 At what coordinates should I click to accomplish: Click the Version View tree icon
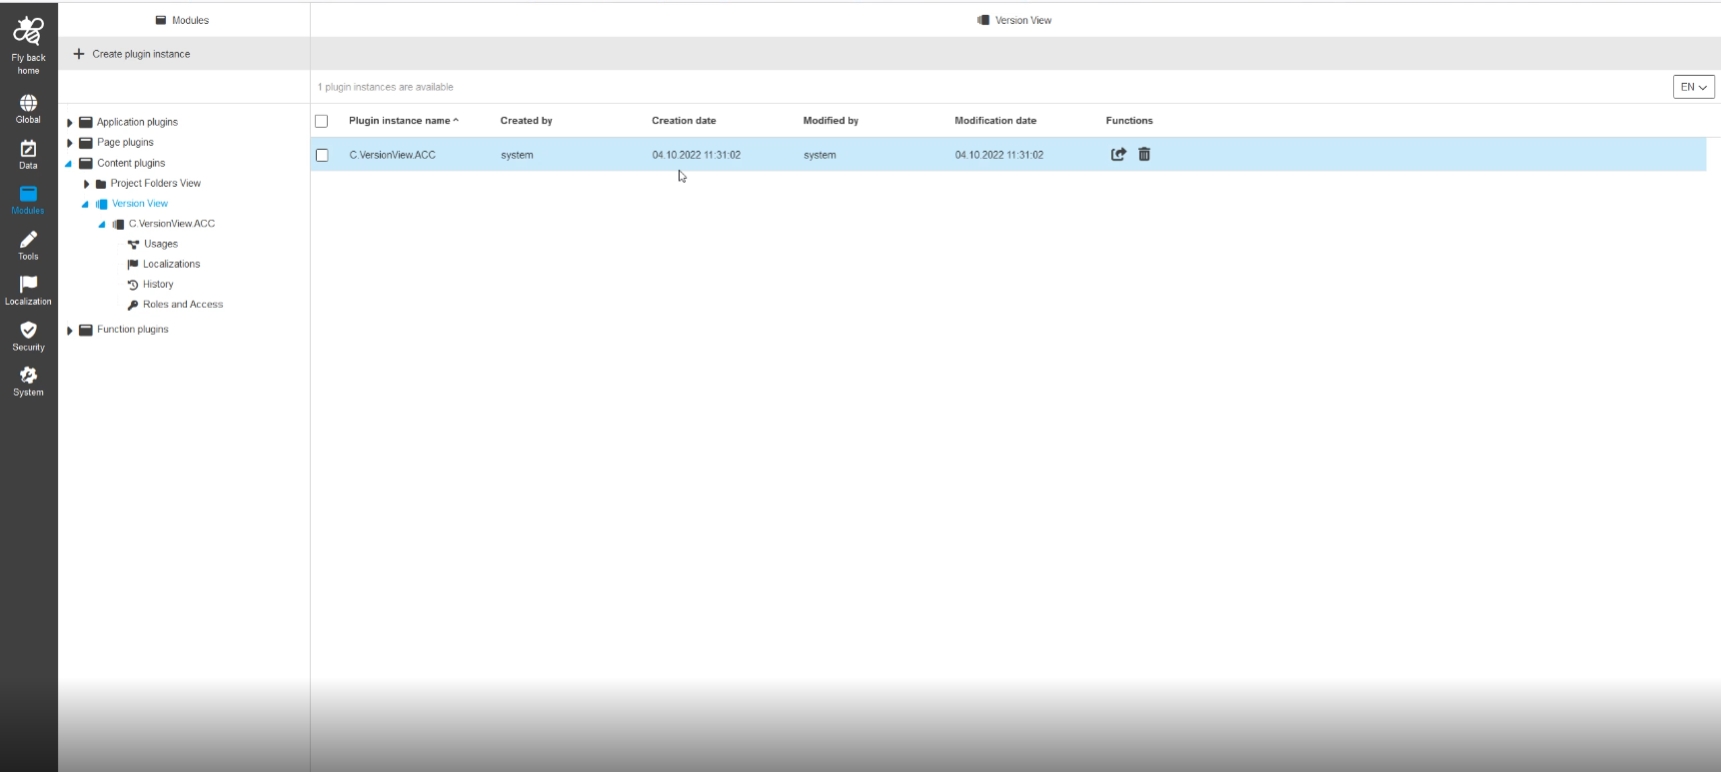pos(101,204)
